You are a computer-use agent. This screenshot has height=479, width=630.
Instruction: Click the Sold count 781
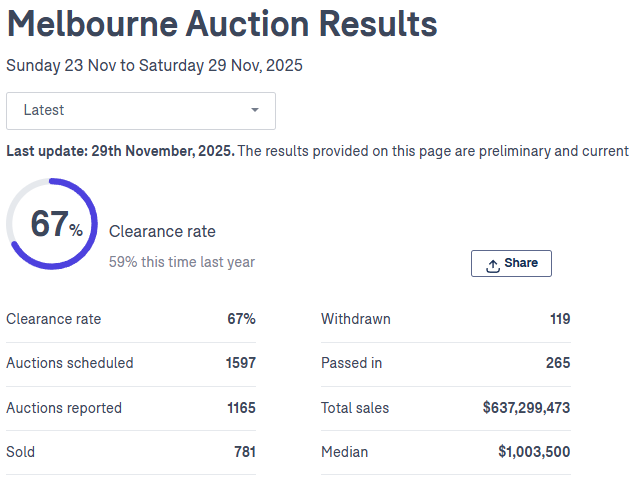pyautogui.click(x=244, y=452)
